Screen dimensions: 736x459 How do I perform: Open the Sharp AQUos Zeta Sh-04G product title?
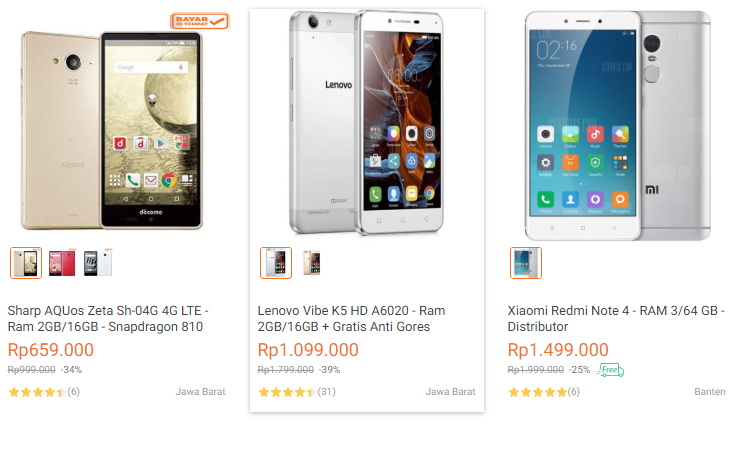(108, 319)
